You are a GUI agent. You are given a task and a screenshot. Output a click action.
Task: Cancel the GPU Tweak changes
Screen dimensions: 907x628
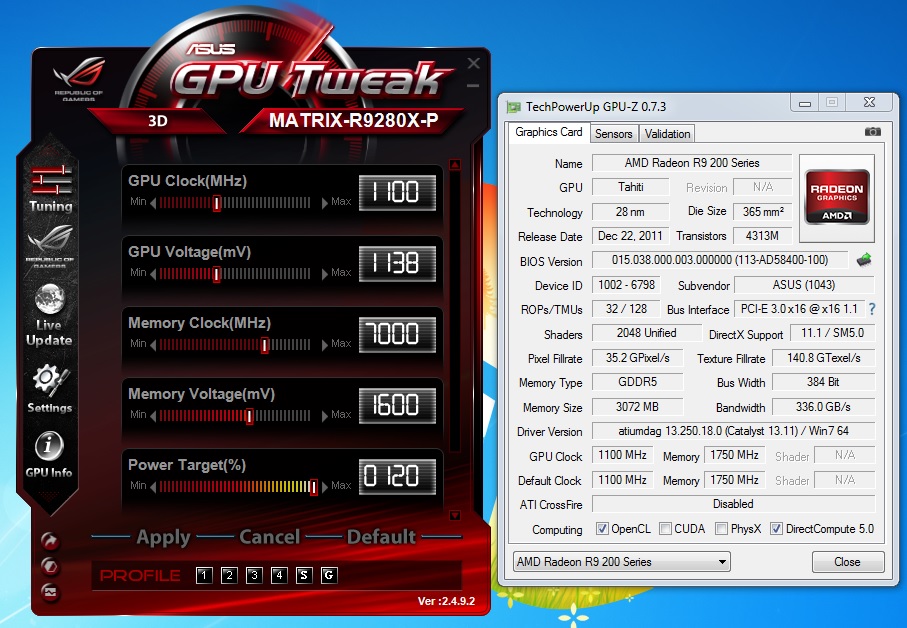(x=270, y=537)
